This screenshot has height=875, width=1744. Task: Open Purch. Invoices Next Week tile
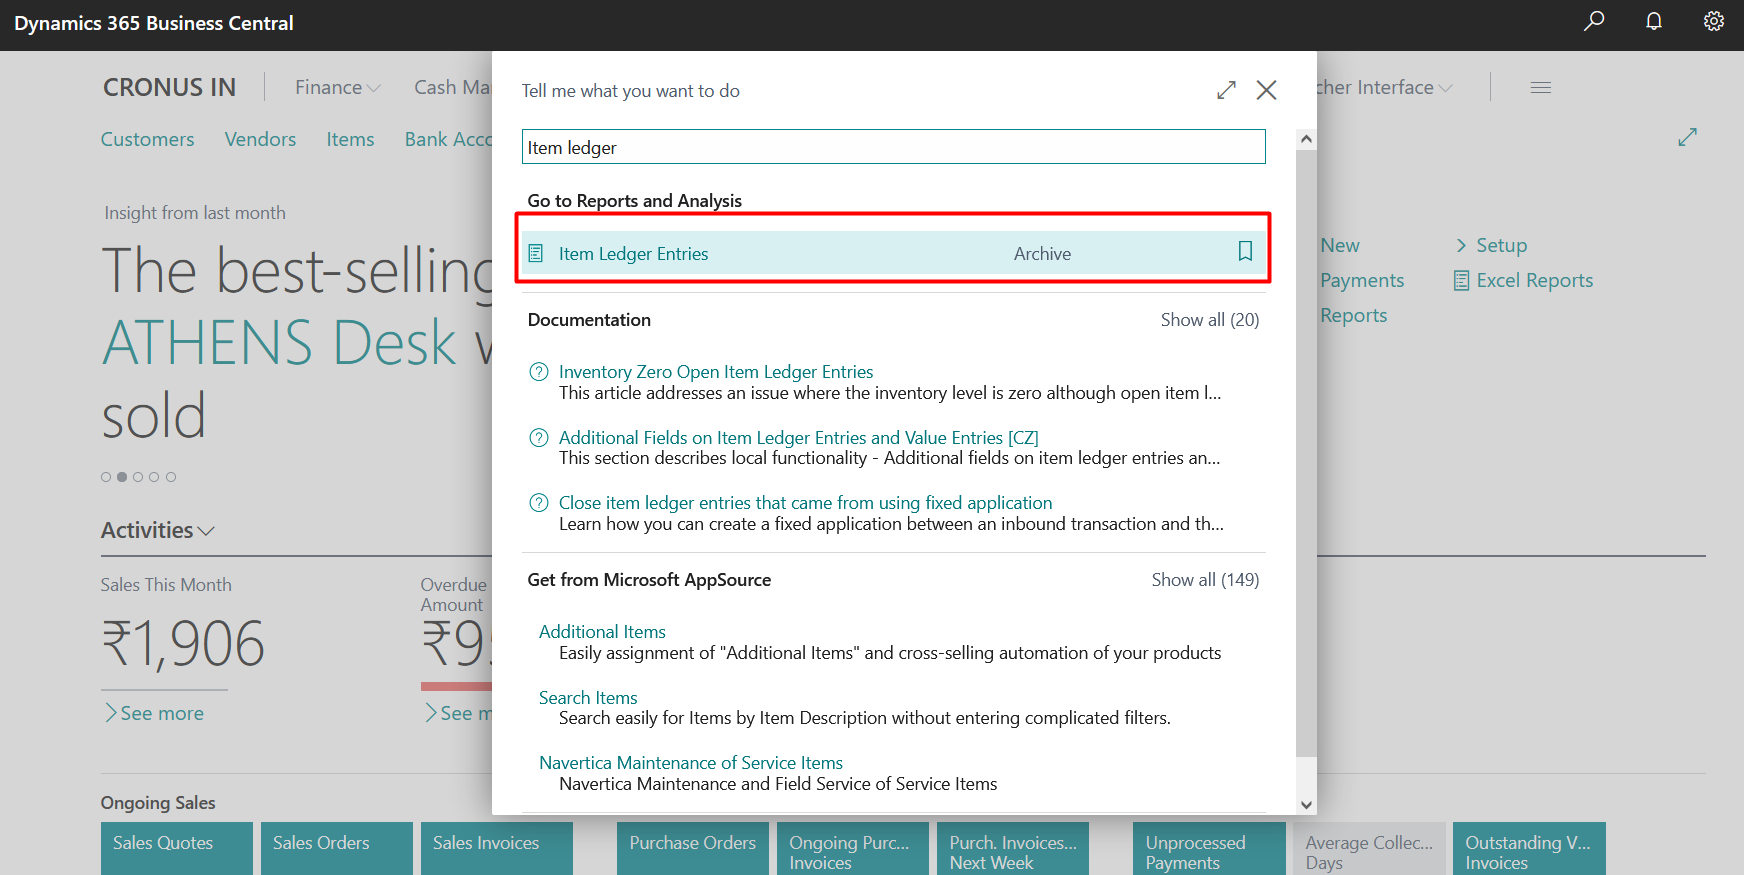[x=1013, y=848]
